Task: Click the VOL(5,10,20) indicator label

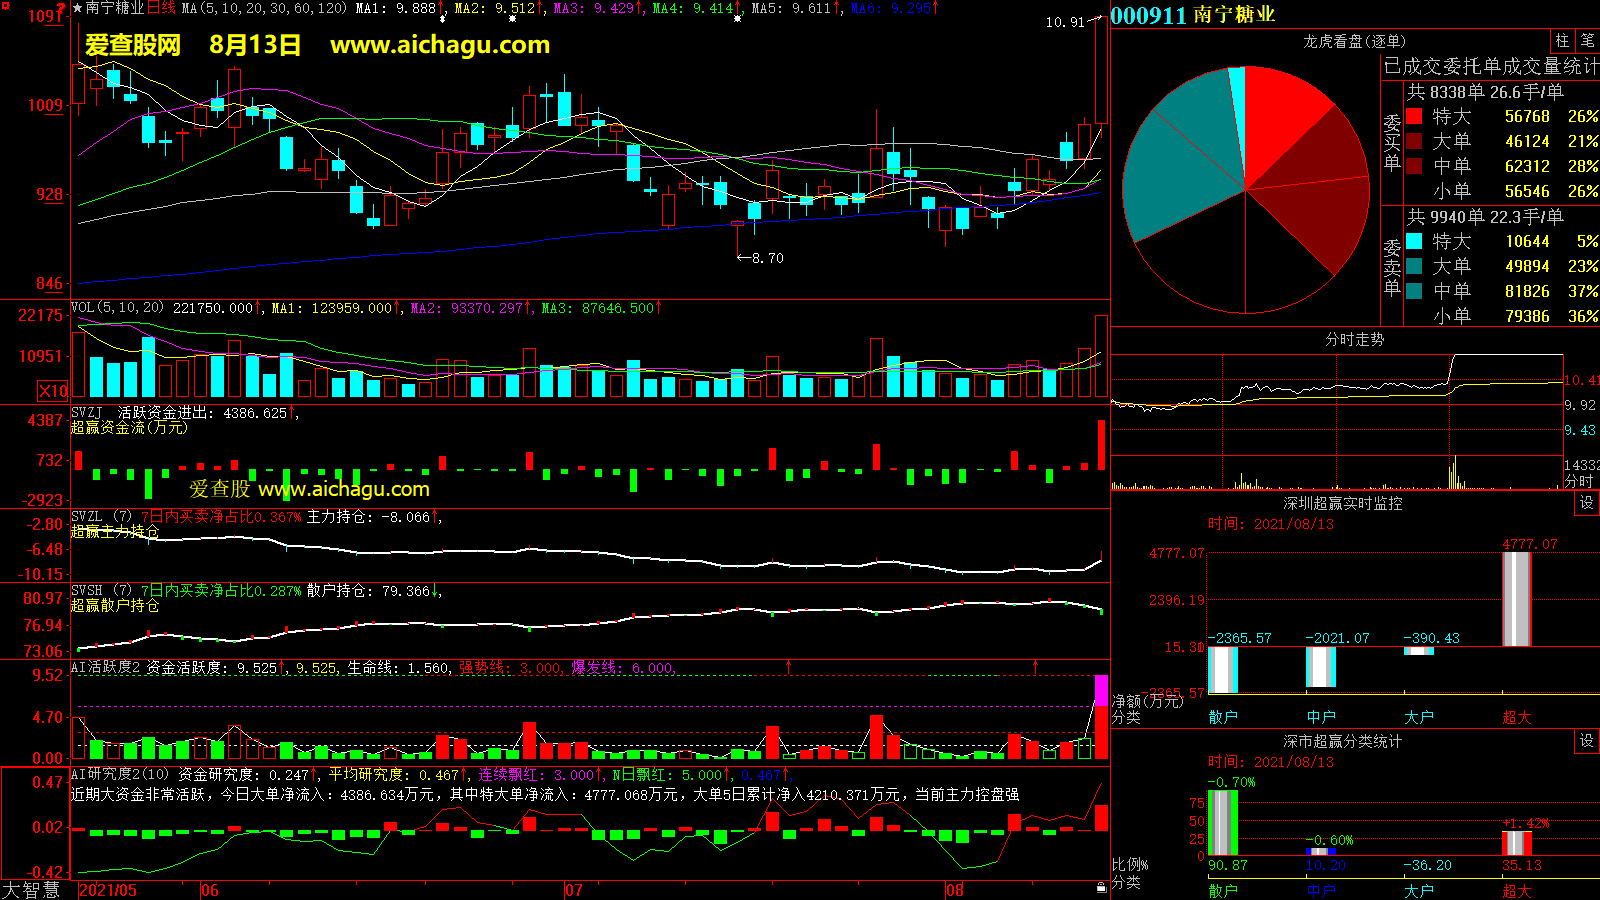Action: 117,308
